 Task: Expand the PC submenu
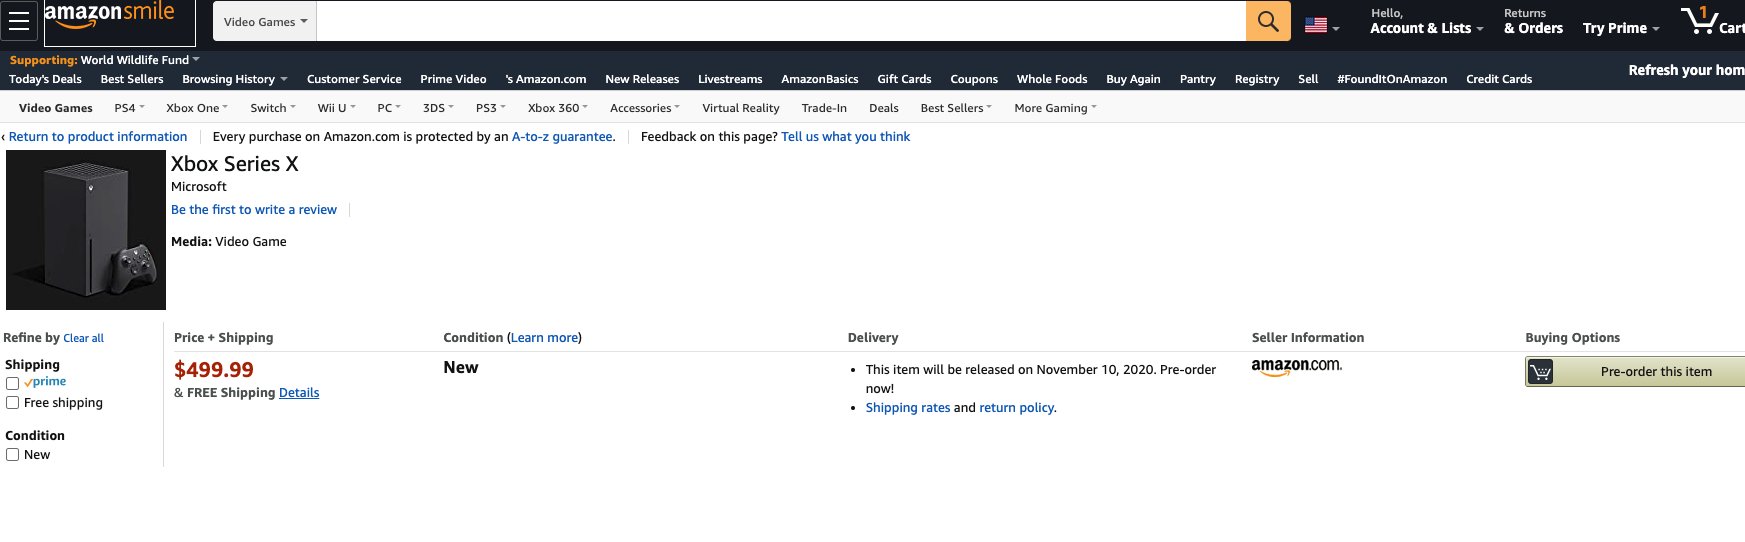pos(389,108)
